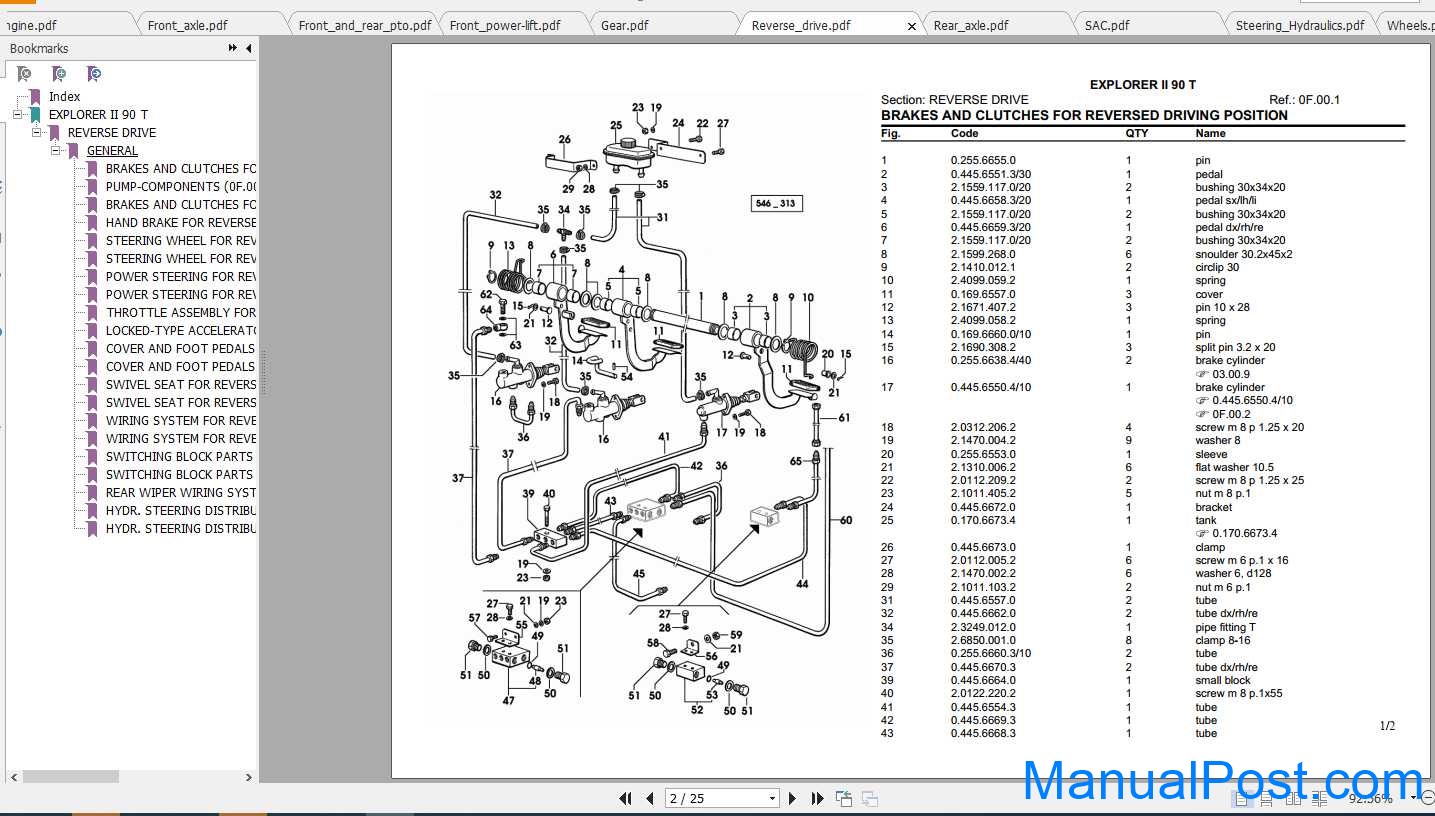Click right arrow of bookmarks horizontal scrollbar
Viewport: 1435px width, 816px height.
(x=249, y=777)
